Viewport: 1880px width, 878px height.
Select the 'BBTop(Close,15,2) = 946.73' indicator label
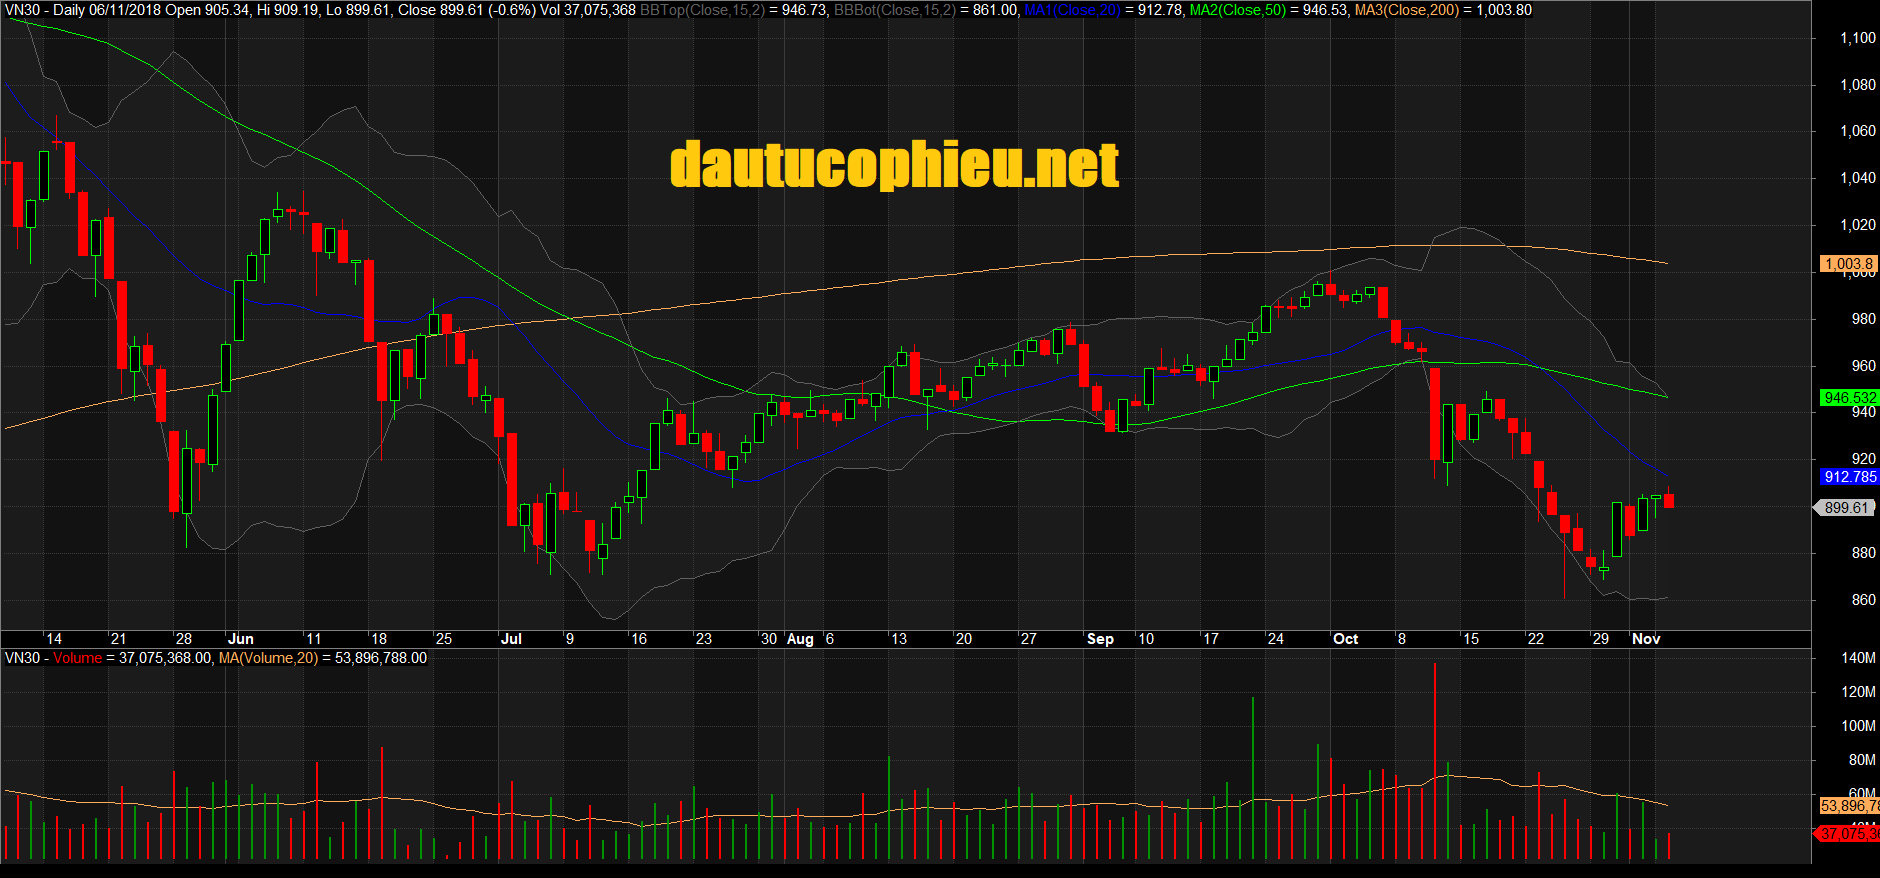click(733, 10)
